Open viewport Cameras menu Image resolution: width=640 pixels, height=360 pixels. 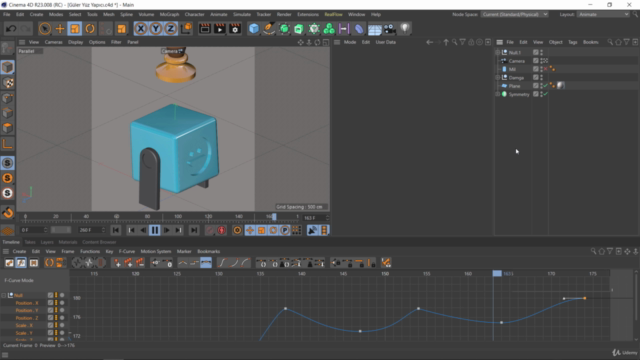pos(53,42)
